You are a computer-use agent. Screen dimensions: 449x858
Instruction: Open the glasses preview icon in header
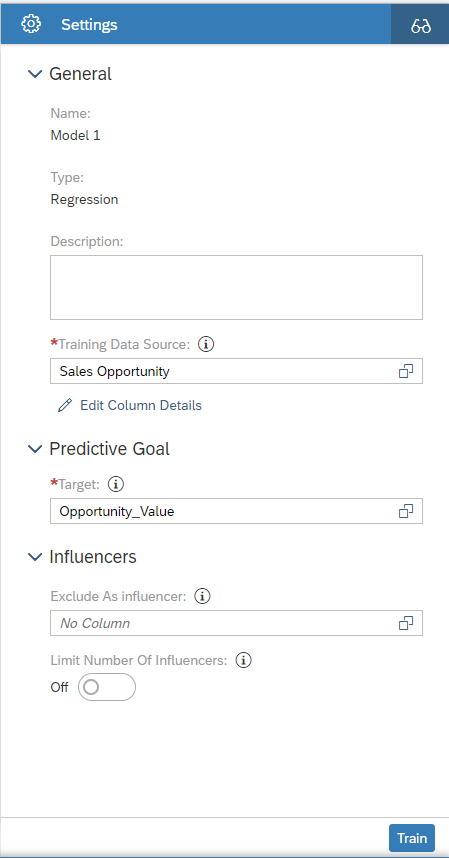coord(421,26)
